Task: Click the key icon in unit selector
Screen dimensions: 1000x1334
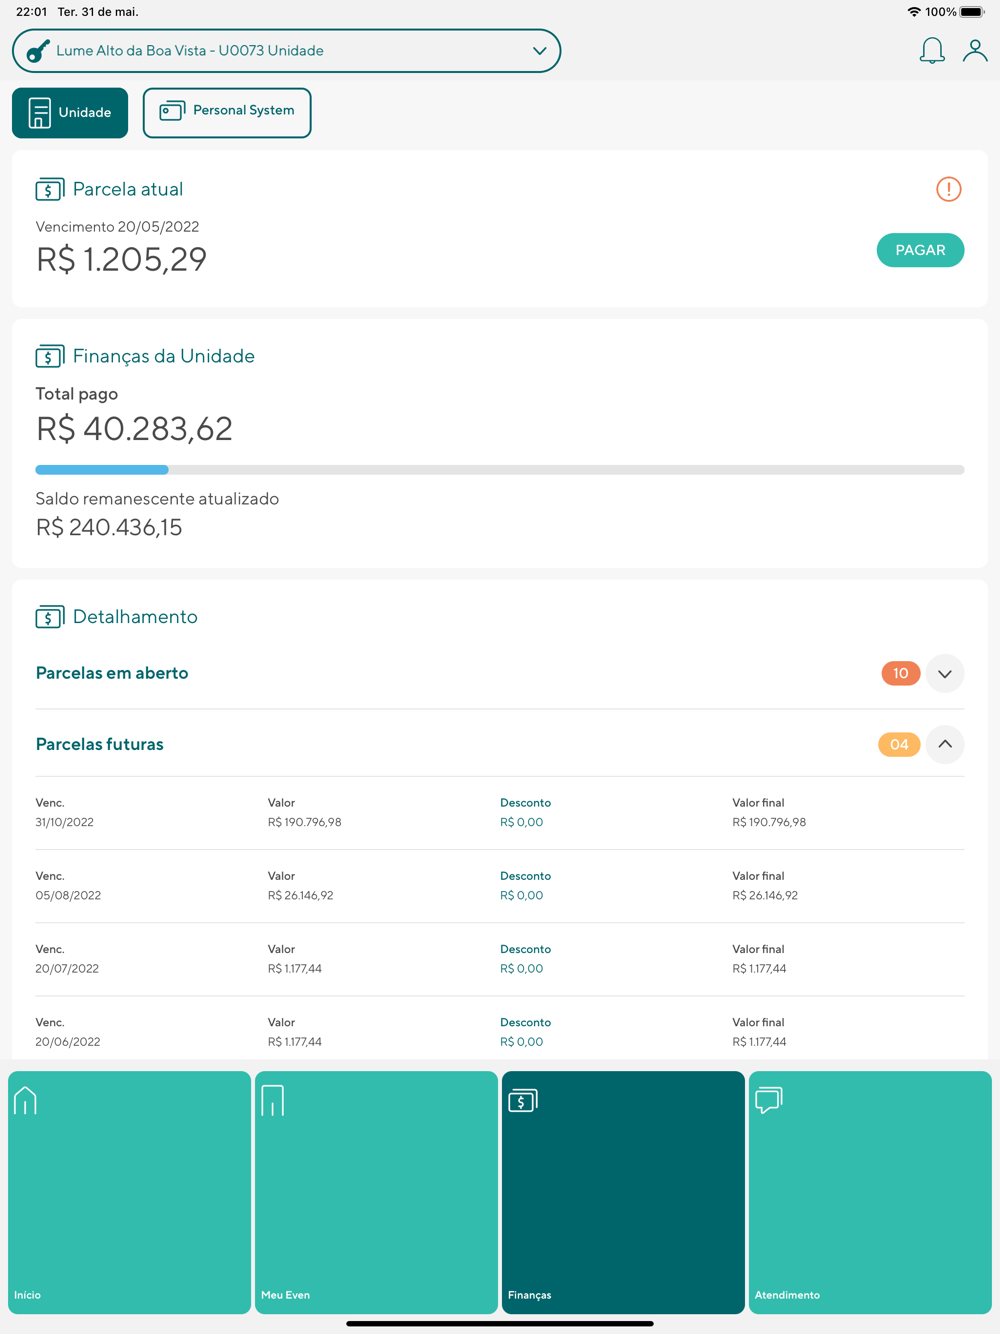Action: point(38,51)
